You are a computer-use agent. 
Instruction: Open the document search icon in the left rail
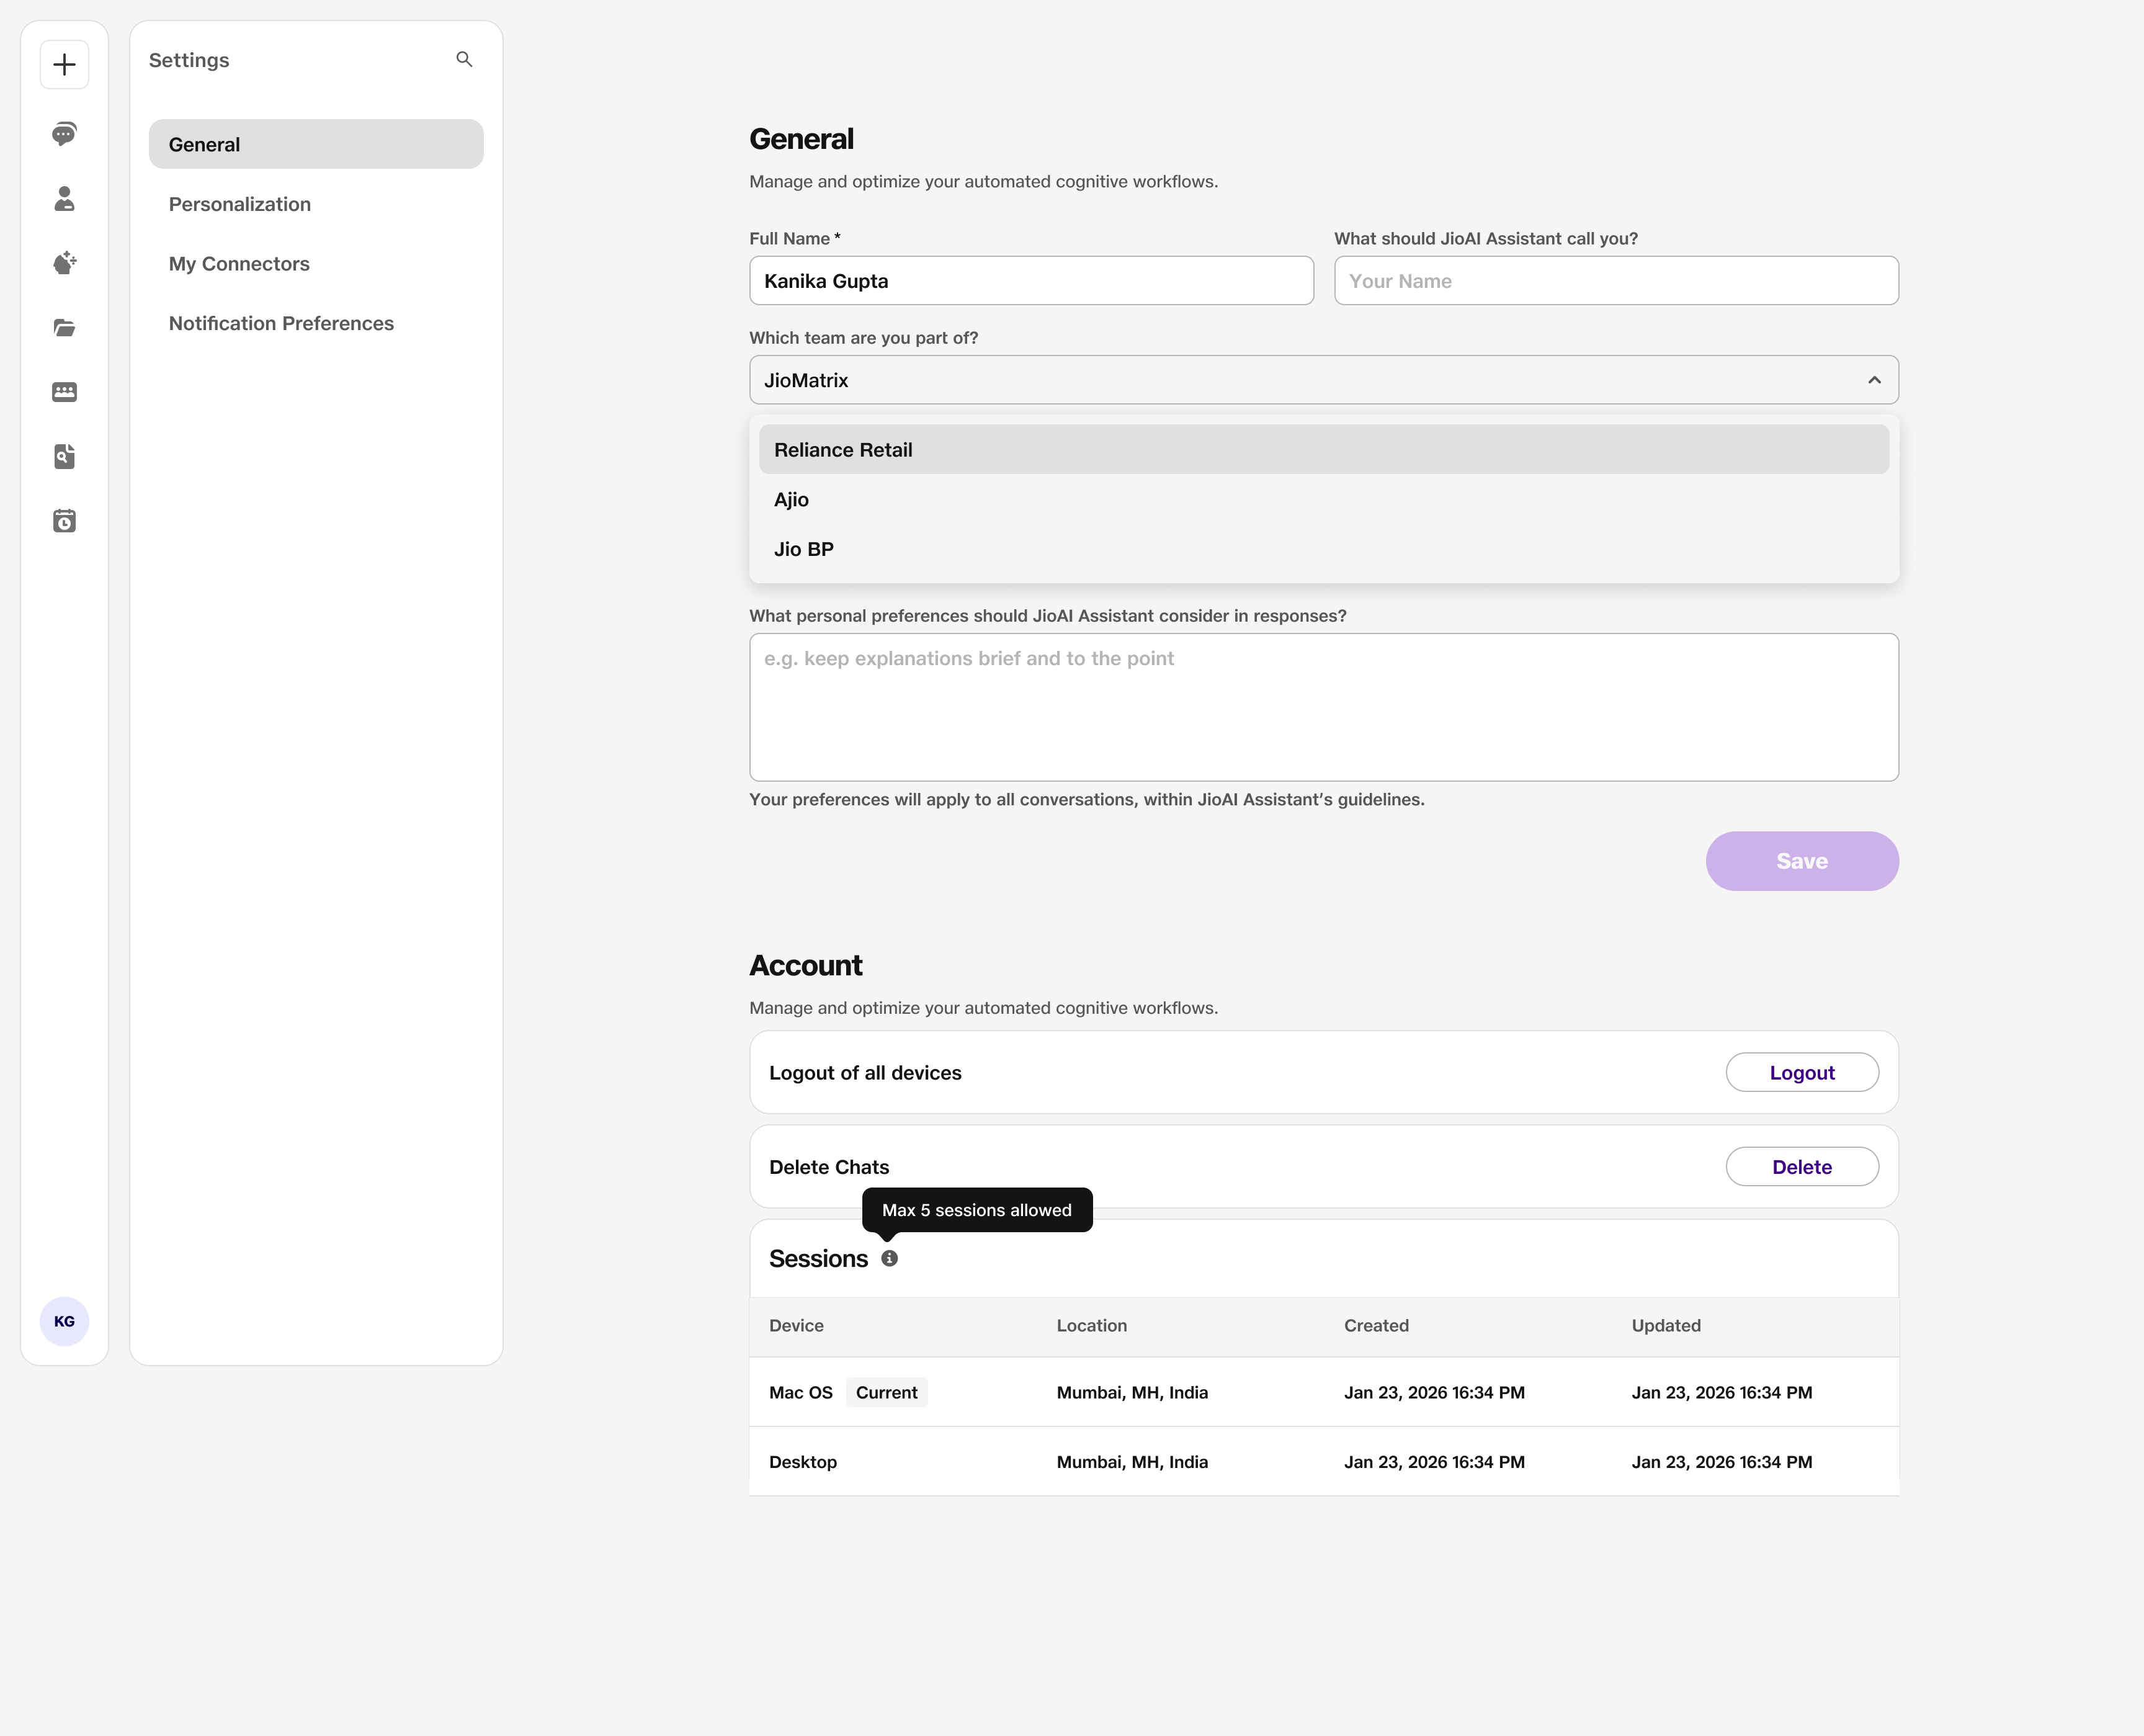click(65, 457)
